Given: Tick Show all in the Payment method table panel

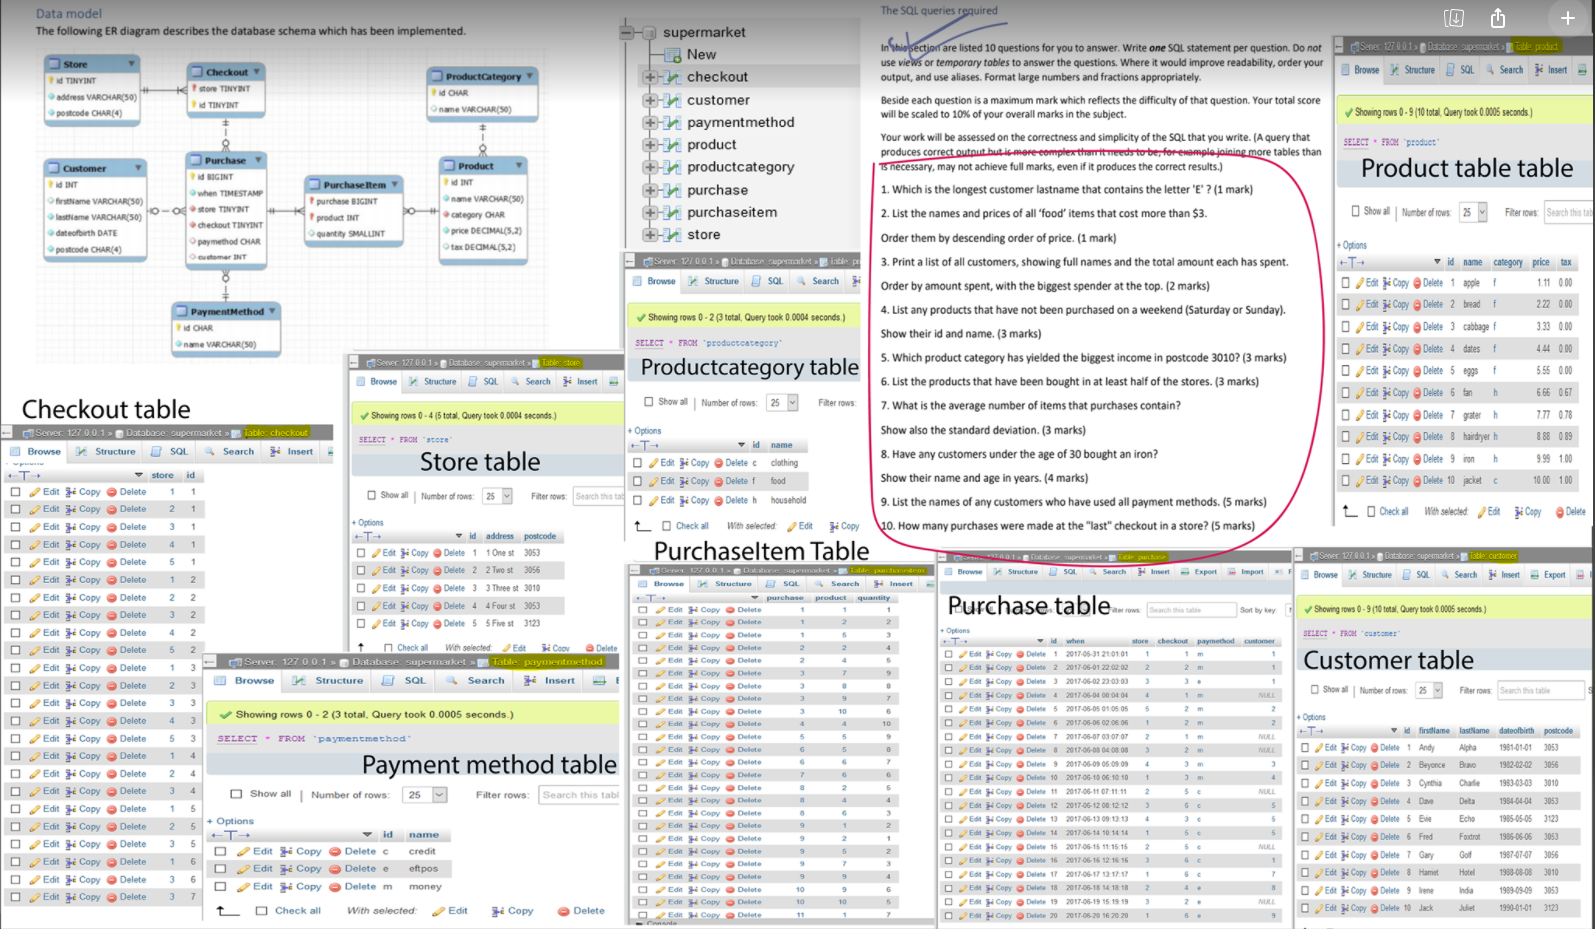Looking at the screenshot, I should tap(236, 794).
